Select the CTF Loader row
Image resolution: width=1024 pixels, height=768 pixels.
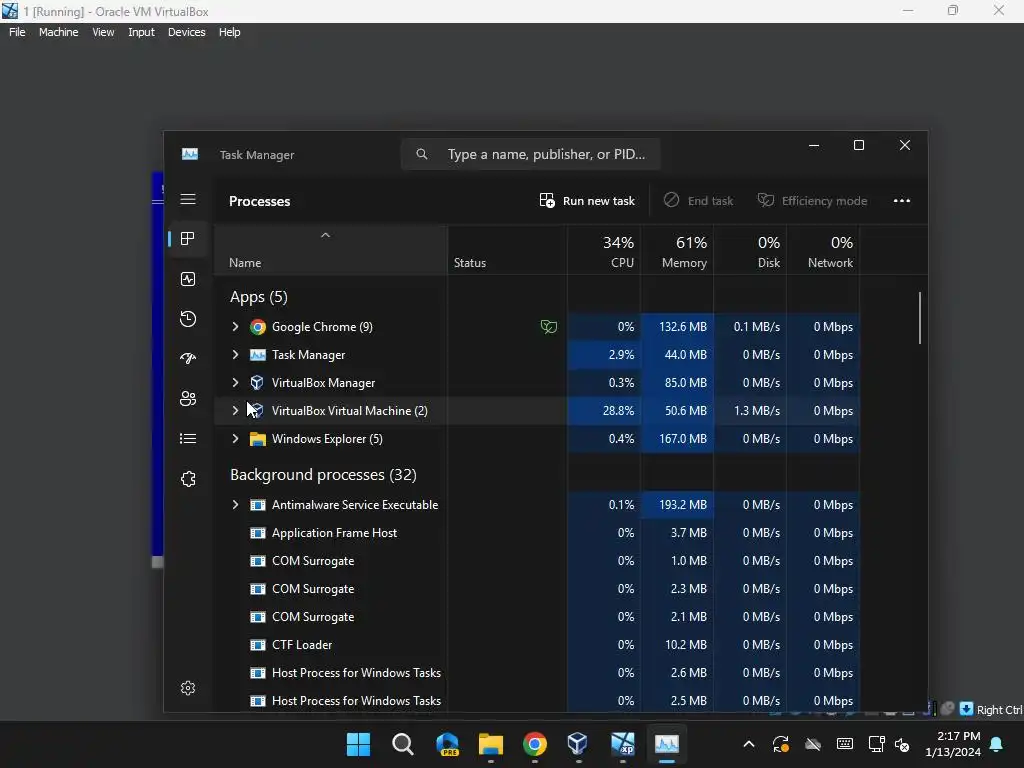pyautogui.click(x=537, y=645)
